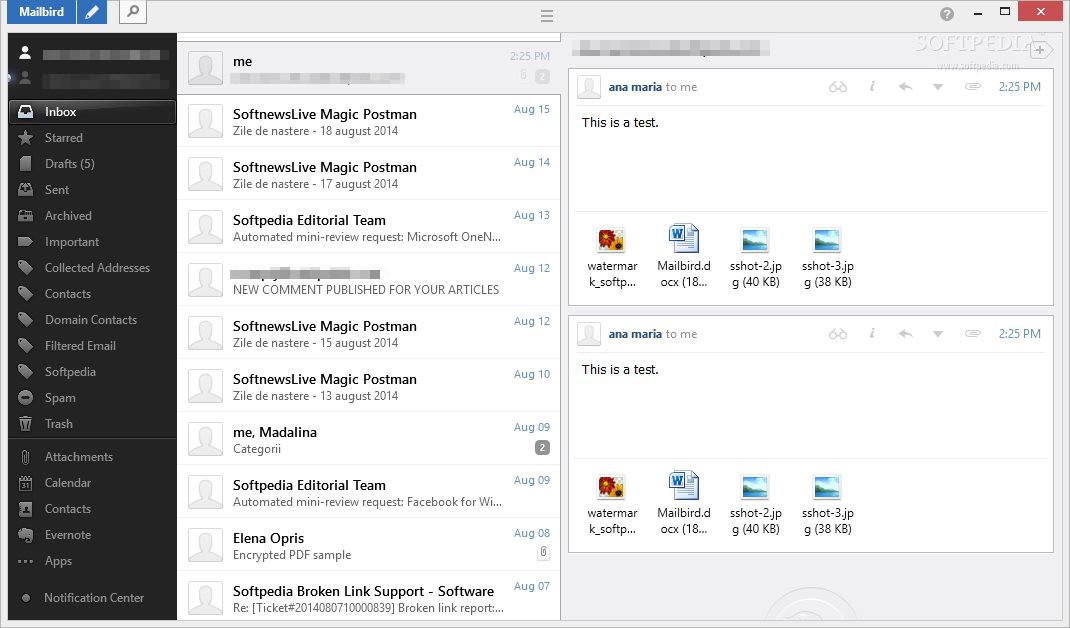
Task: Toggle read state with the glasses icon
Action: pos(838,87)
